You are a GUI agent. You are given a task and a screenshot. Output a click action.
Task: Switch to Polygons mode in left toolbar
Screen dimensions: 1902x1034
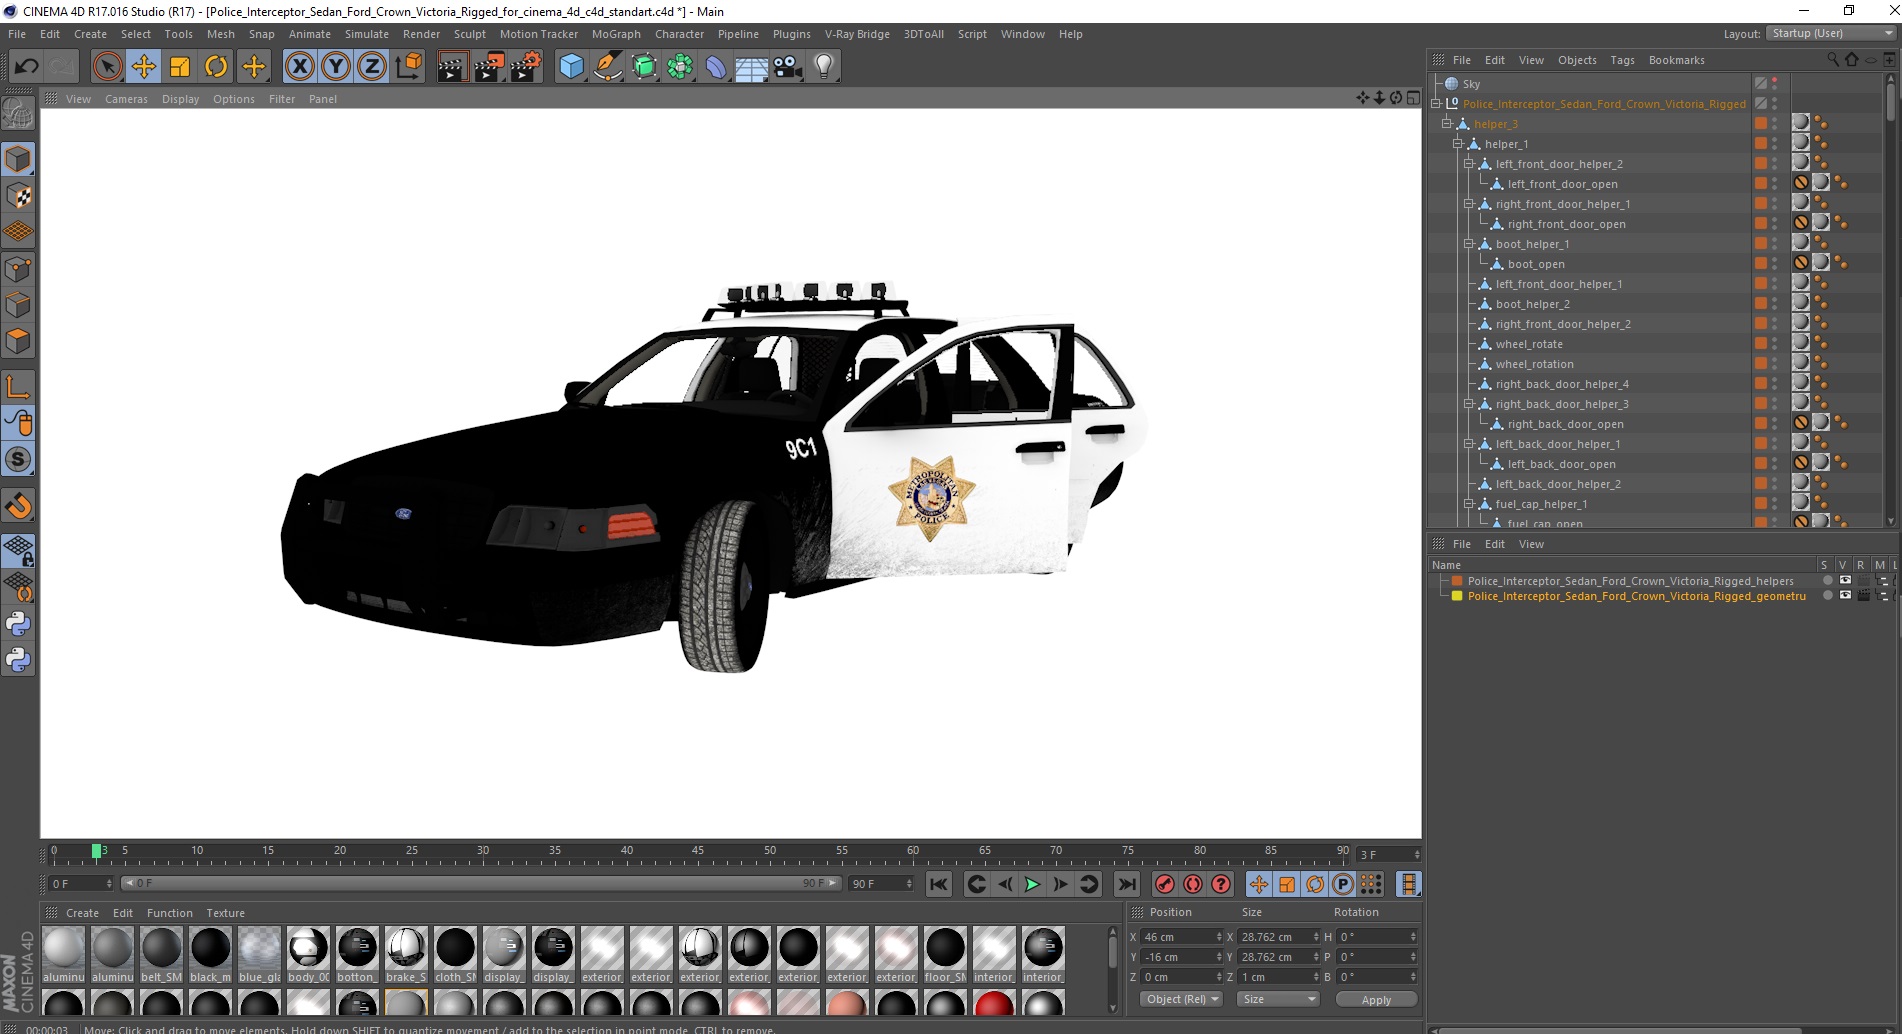click(x=18, y=341)
